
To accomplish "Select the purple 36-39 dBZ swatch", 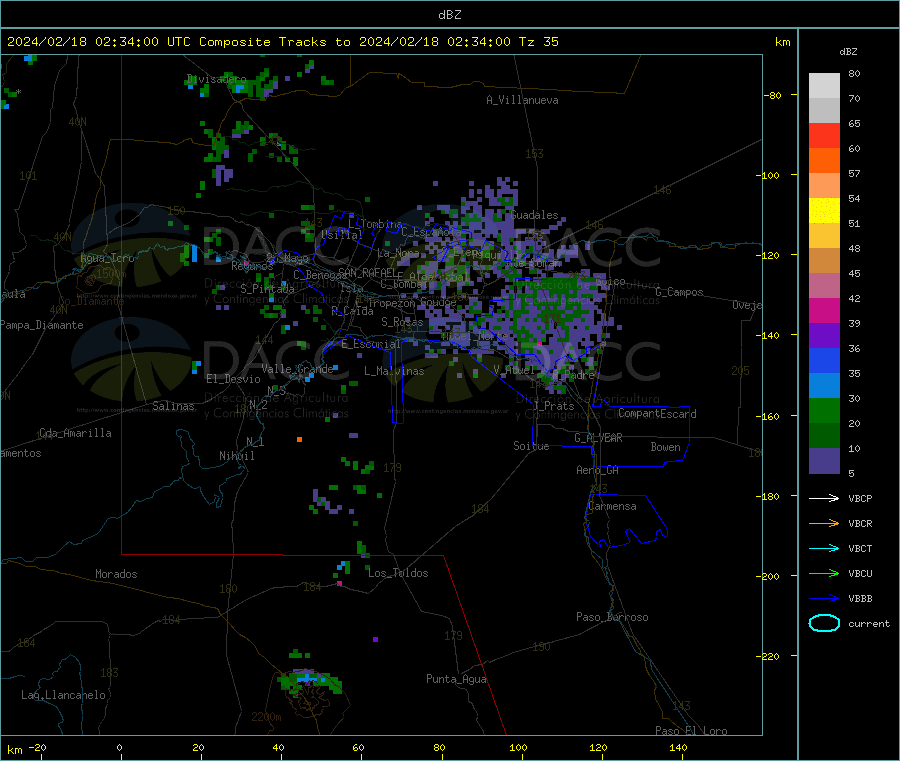I will click(x=824, y=335).
